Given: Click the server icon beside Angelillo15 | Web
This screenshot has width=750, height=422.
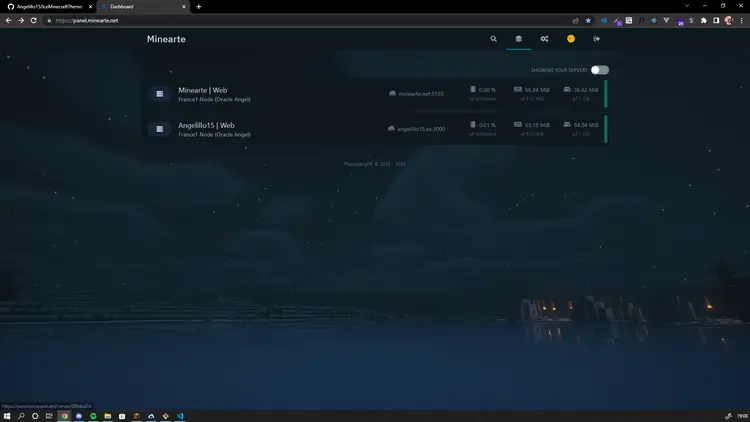Looking at the screenshot, I should click(160, 129).
